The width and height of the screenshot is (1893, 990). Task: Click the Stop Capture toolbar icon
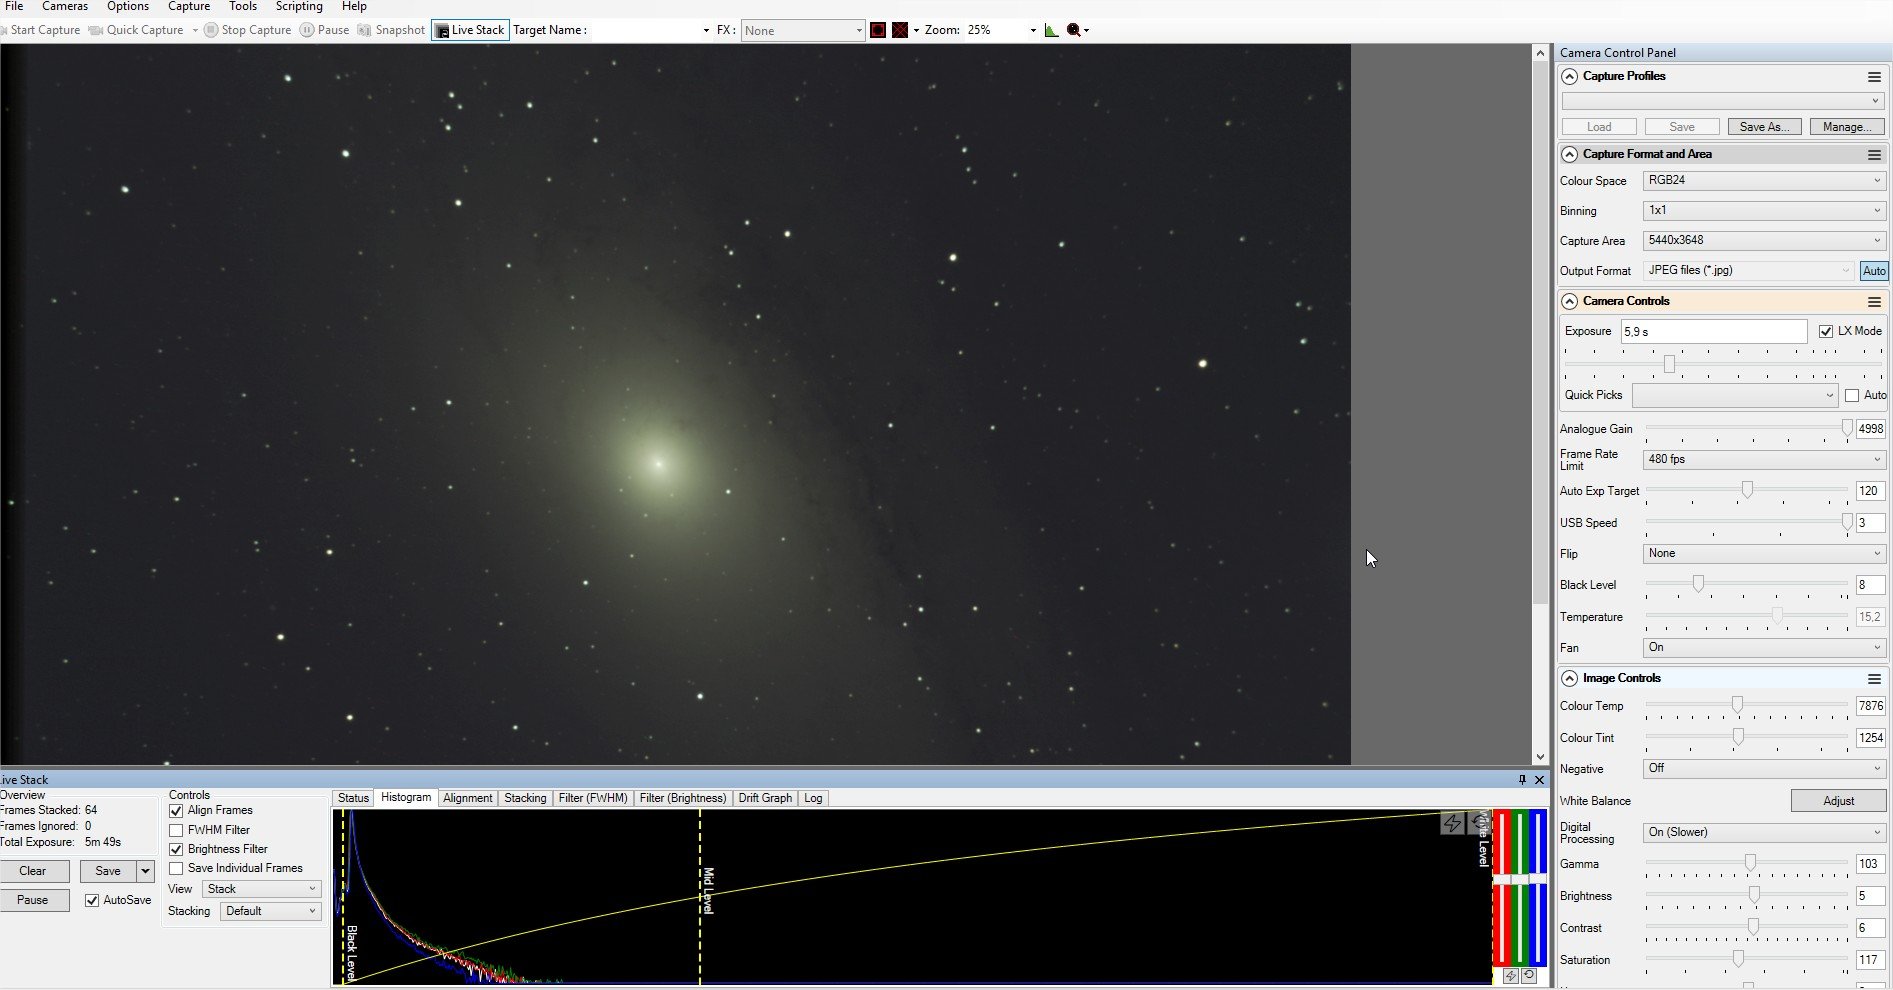[x=211, y=30]
